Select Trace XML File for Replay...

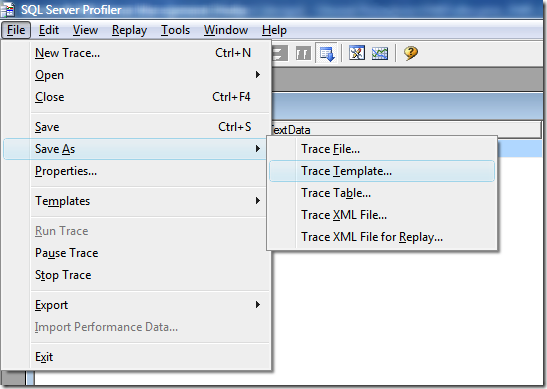(x=382, y=237)
